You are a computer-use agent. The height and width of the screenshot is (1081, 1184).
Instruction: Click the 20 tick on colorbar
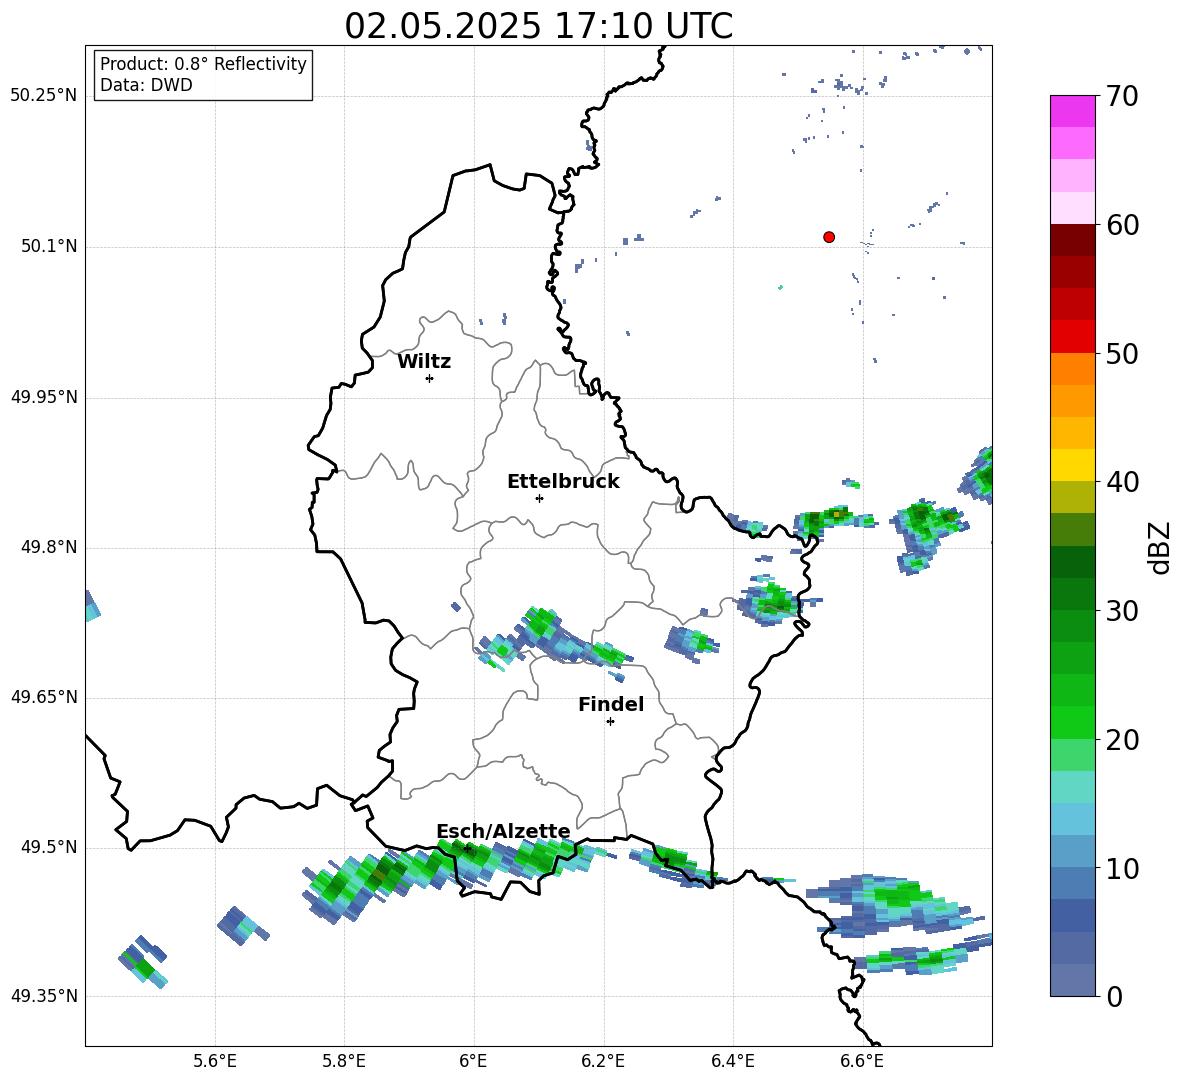(1122, 740)
